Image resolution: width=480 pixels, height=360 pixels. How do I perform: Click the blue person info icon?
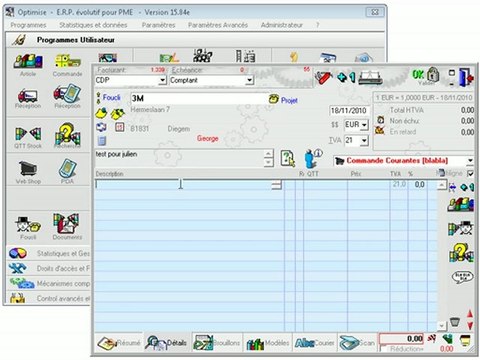click(313, 158)
